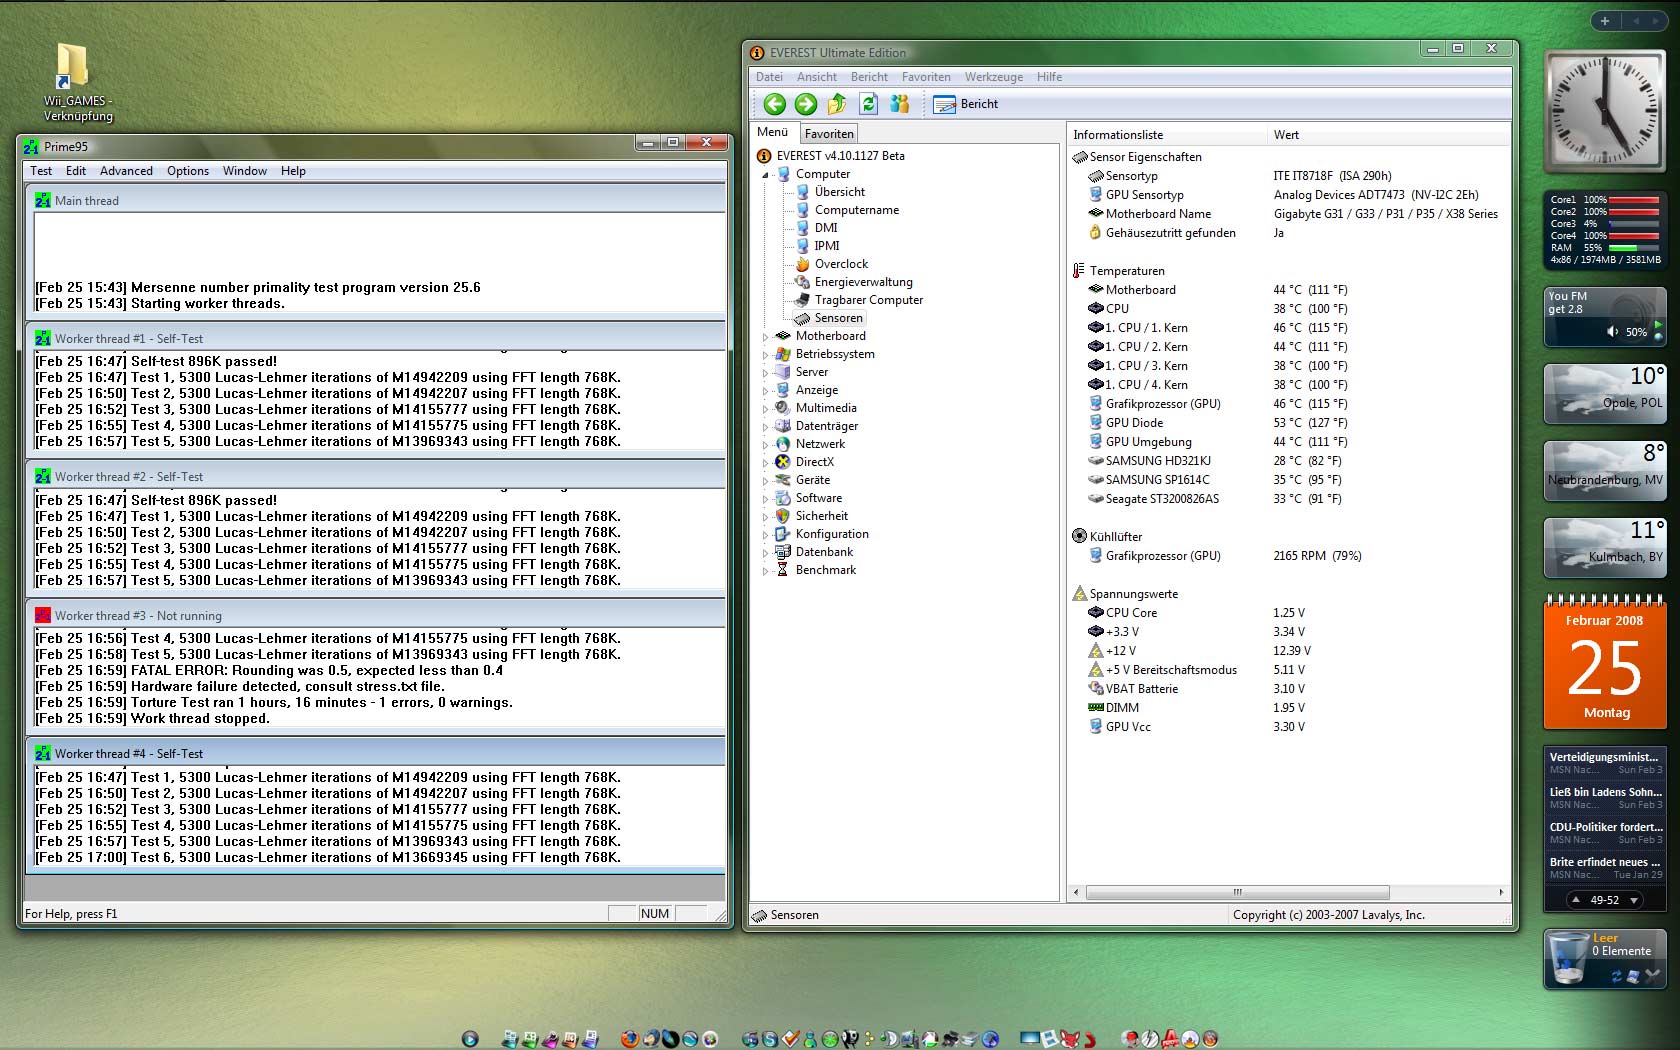
Task: Open the Wii_GAMES shortcut folder on desktop
Action: tap(74, 68)
